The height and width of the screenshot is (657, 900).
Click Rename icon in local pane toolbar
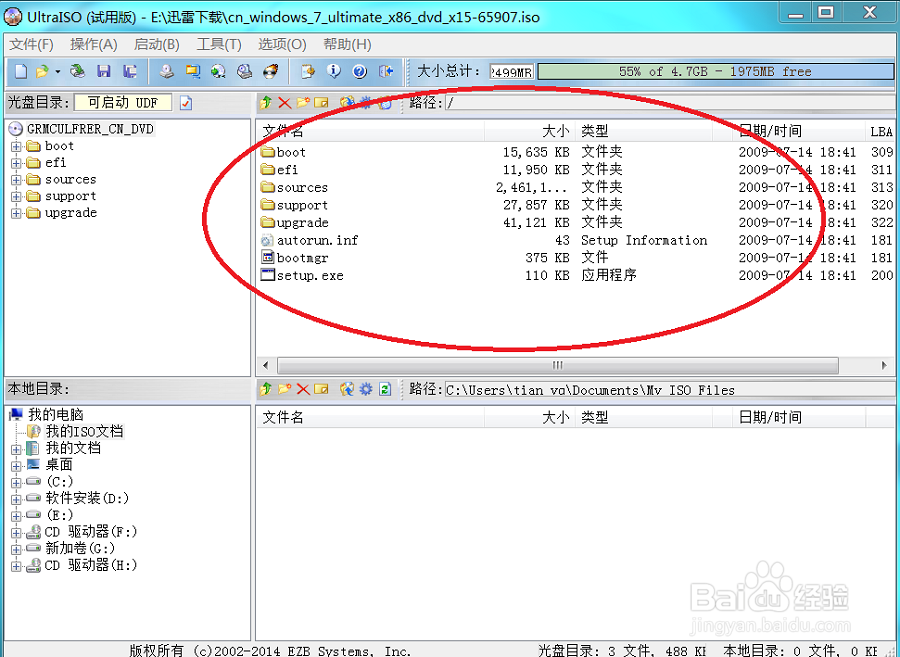321,389
